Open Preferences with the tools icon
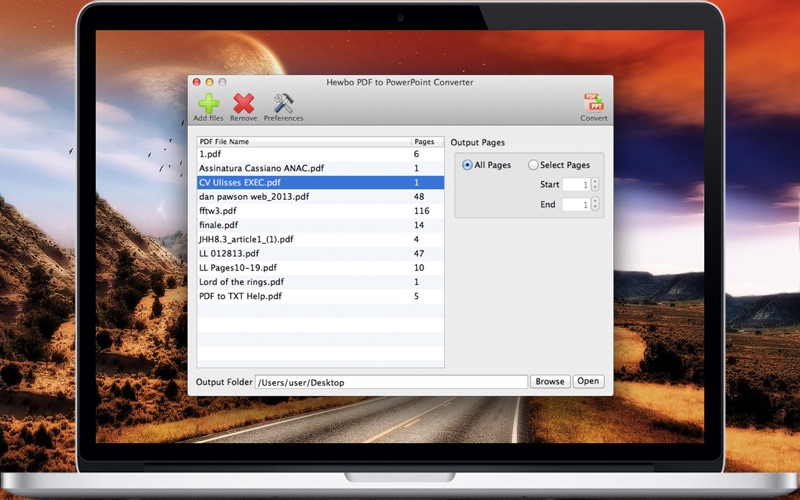The image size is (800, 500). pos(283,104)
